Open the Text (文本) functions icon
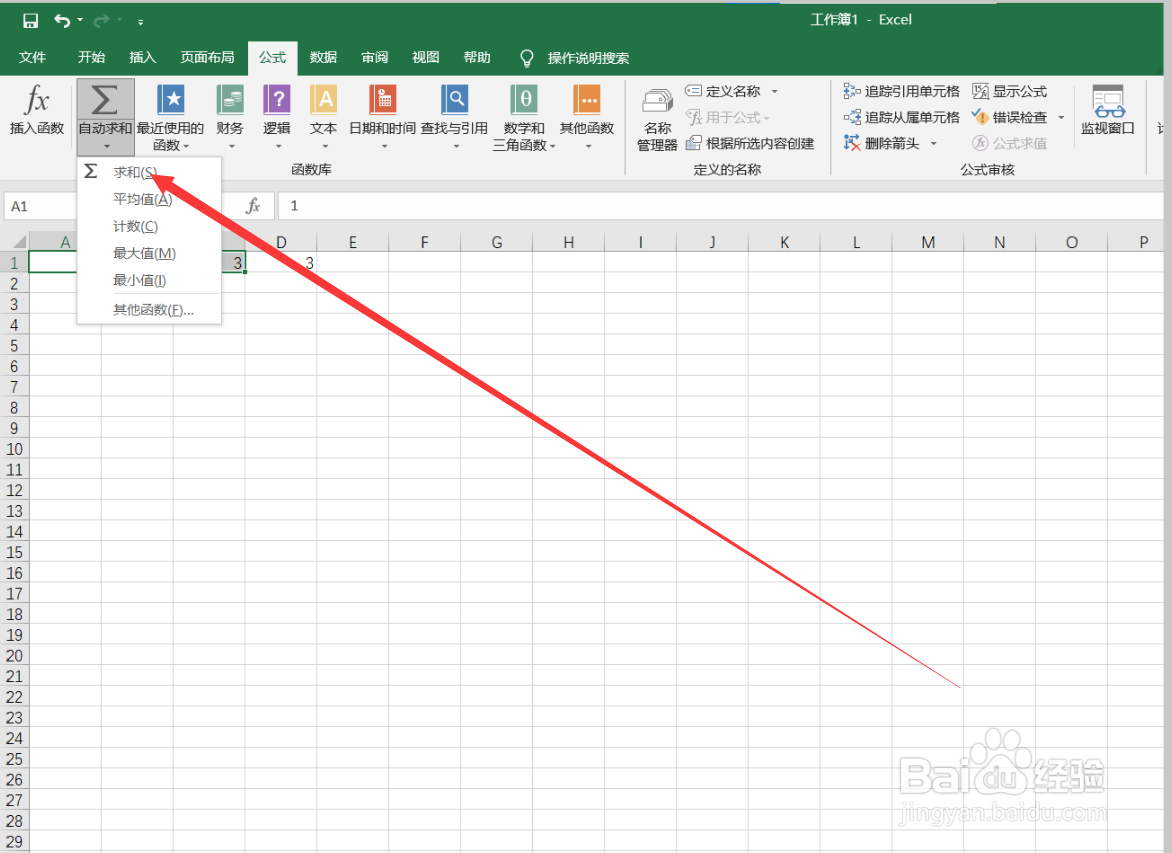Image resolution: width=1172 pixels, height=853 pixels. 324,99
